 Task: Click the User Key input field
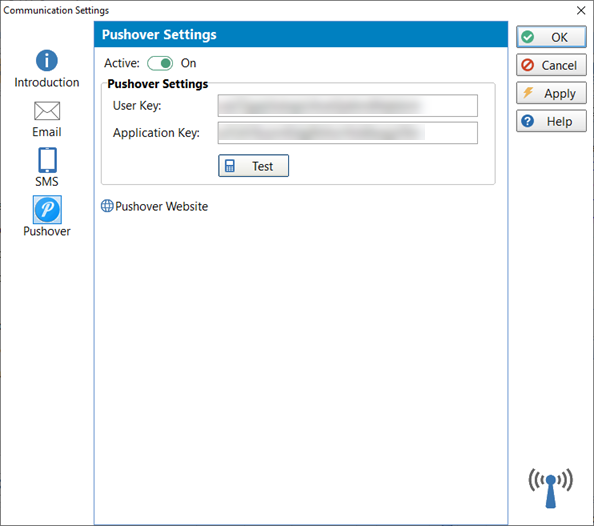(347, 105)
